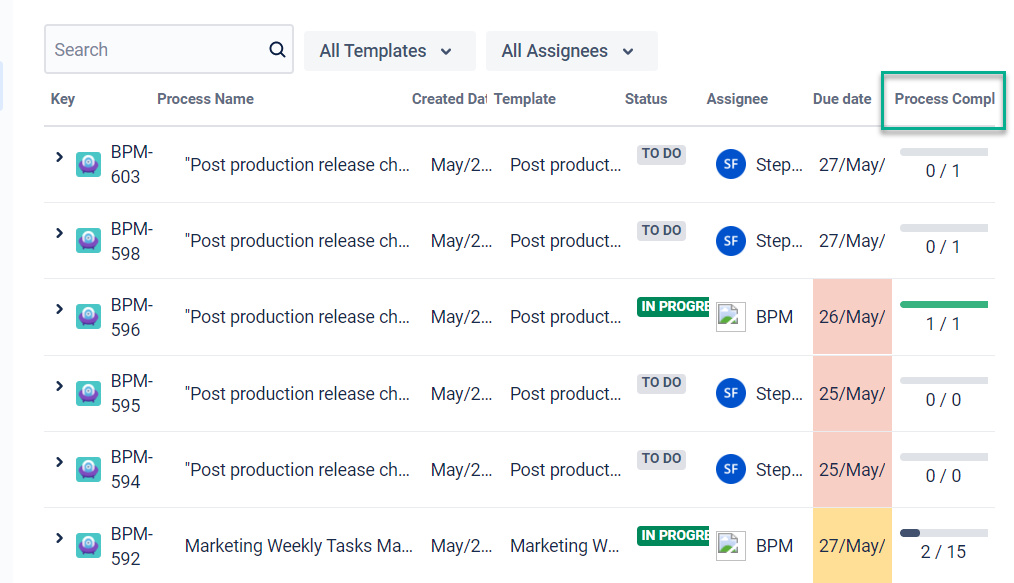1014x583 pixels.
Task: Click SF avatar in BPM-598 row
Action: (x=731, y=240)
